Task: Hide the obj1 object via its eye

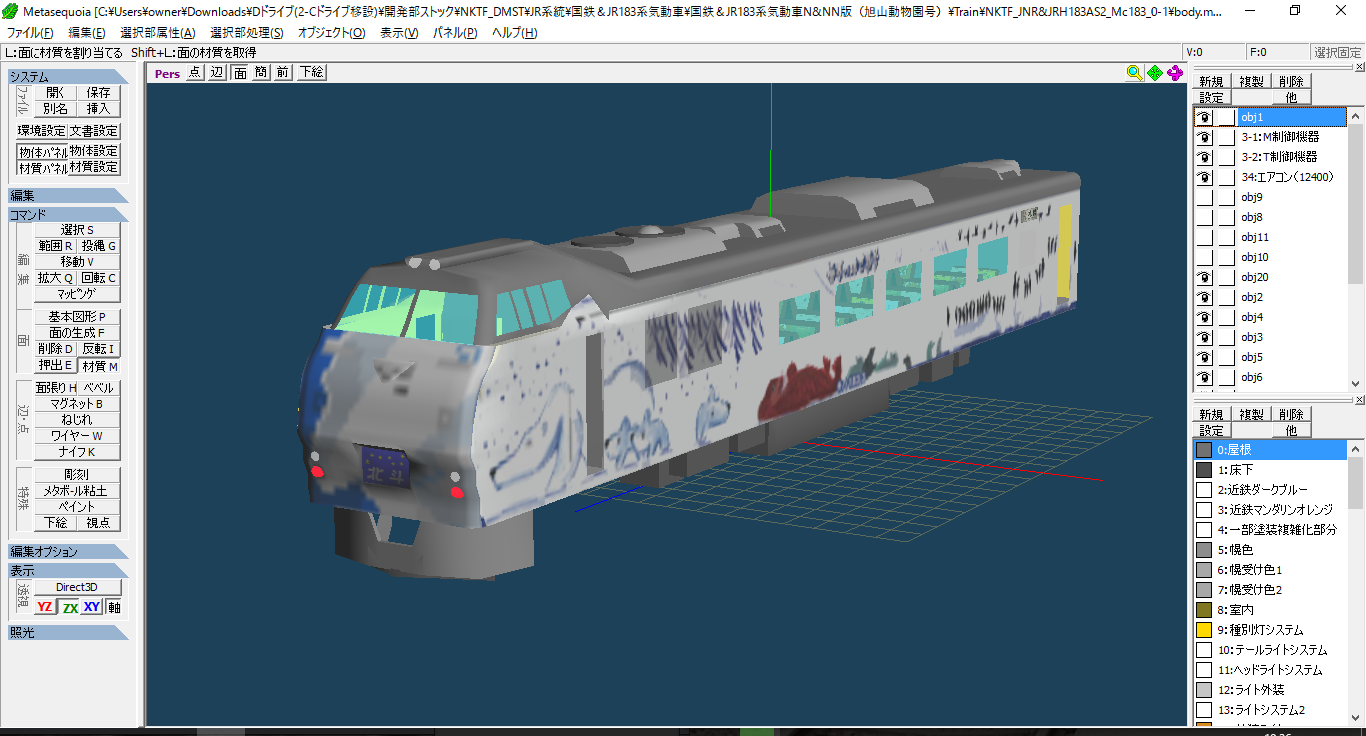Action: [x=1204, y=117]
